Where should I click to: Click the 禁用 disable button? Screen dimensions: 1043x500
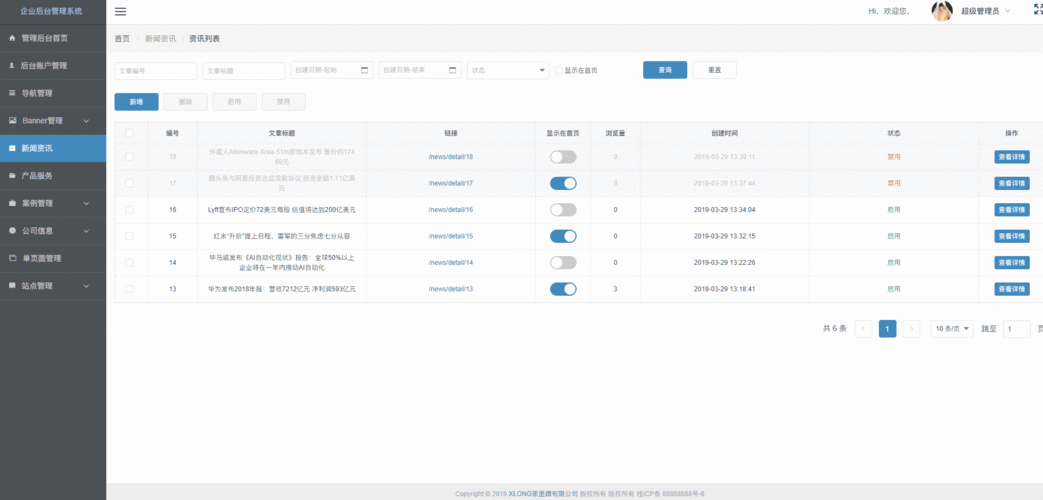tap(283, 102)
